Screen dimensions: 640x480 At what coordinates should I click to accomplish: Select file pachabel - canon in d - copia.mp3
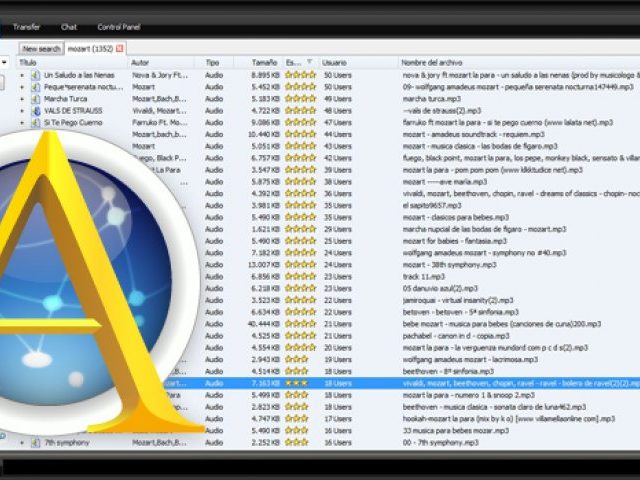coord(456,336)
